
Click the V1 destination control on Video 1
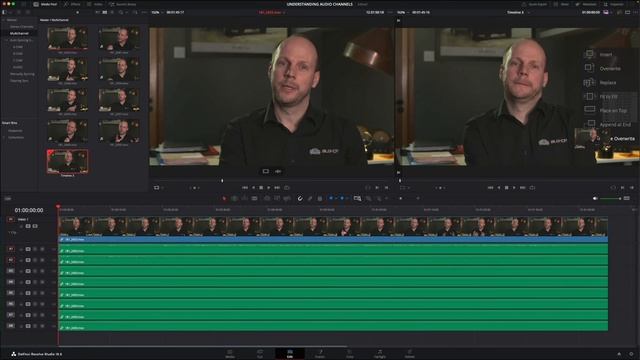coord(11,220)
